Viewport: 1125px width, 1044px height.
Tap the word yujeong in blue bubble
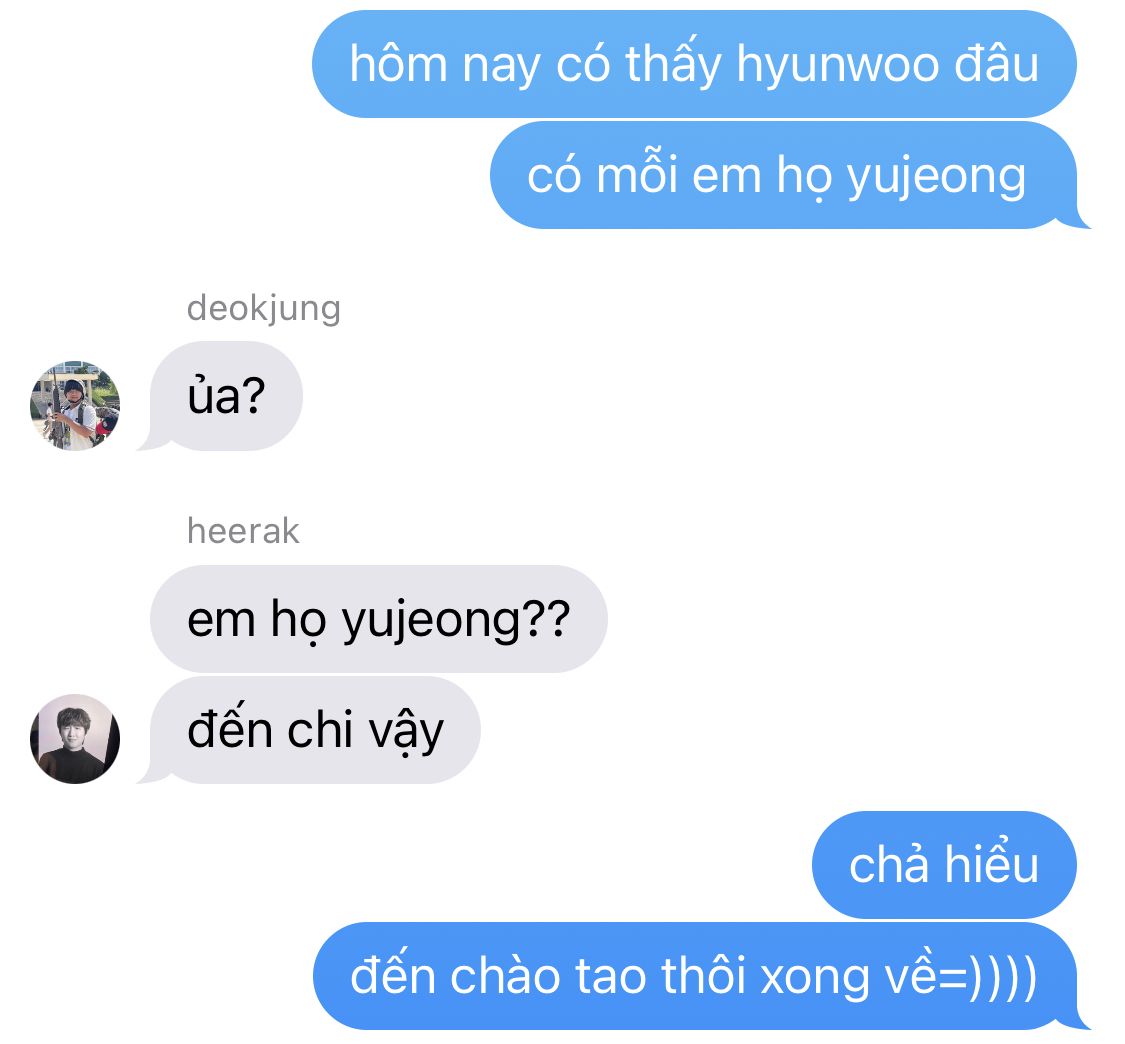[x=936, y=178]
